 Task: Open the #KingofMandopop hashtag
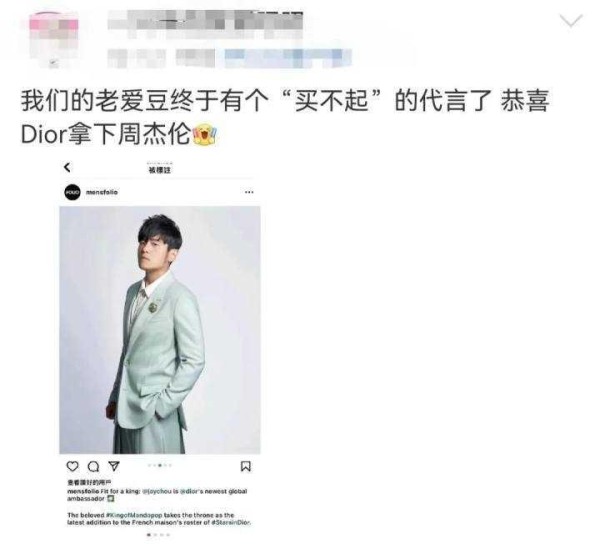[134, 515]
